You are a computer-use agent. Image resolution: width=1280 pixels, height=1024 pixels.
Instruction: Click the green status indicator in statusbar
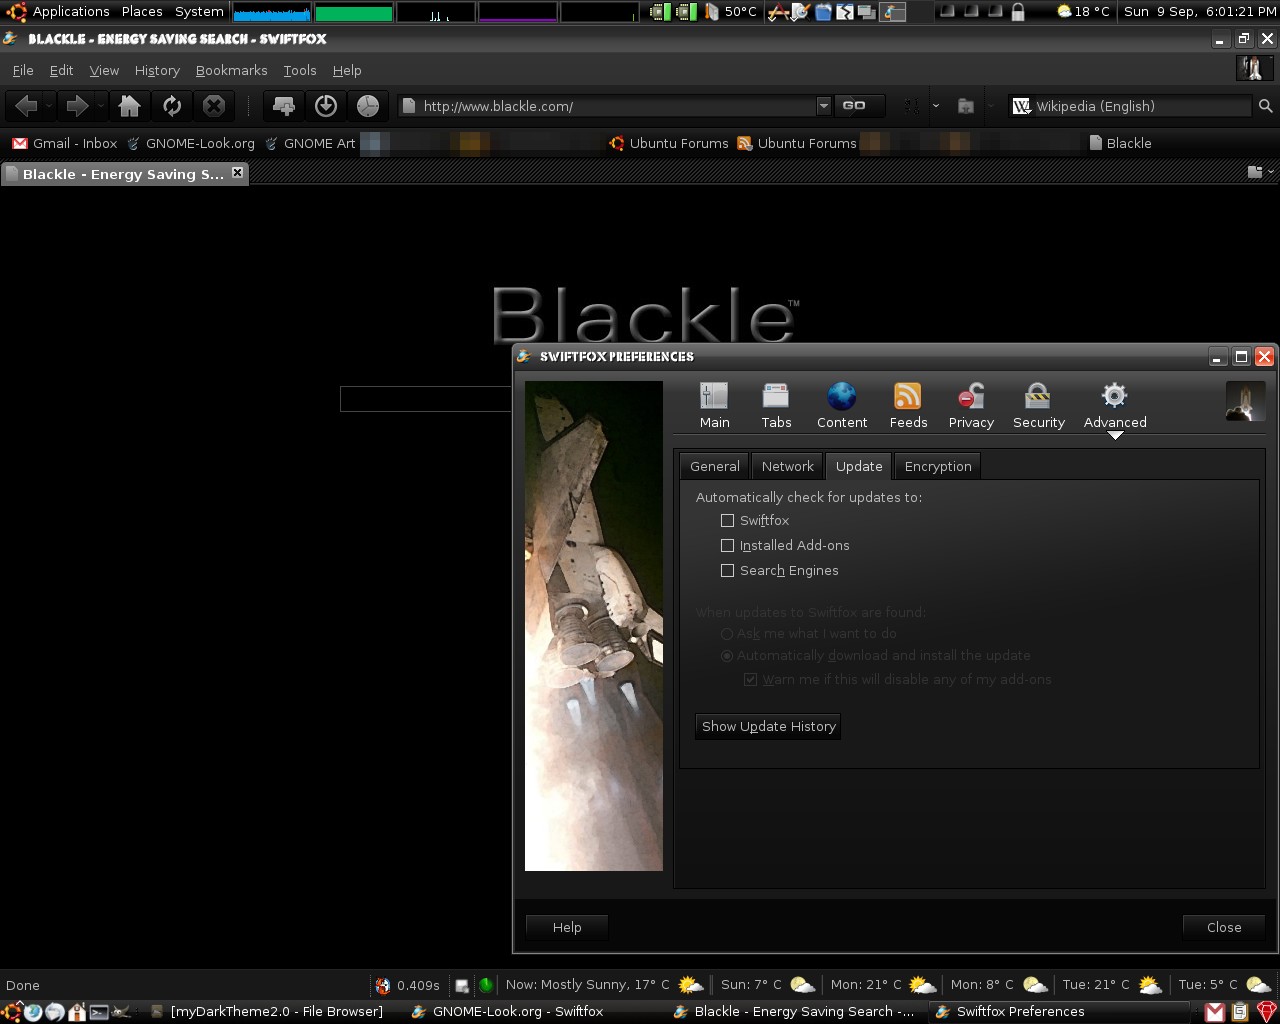[486, 985]
